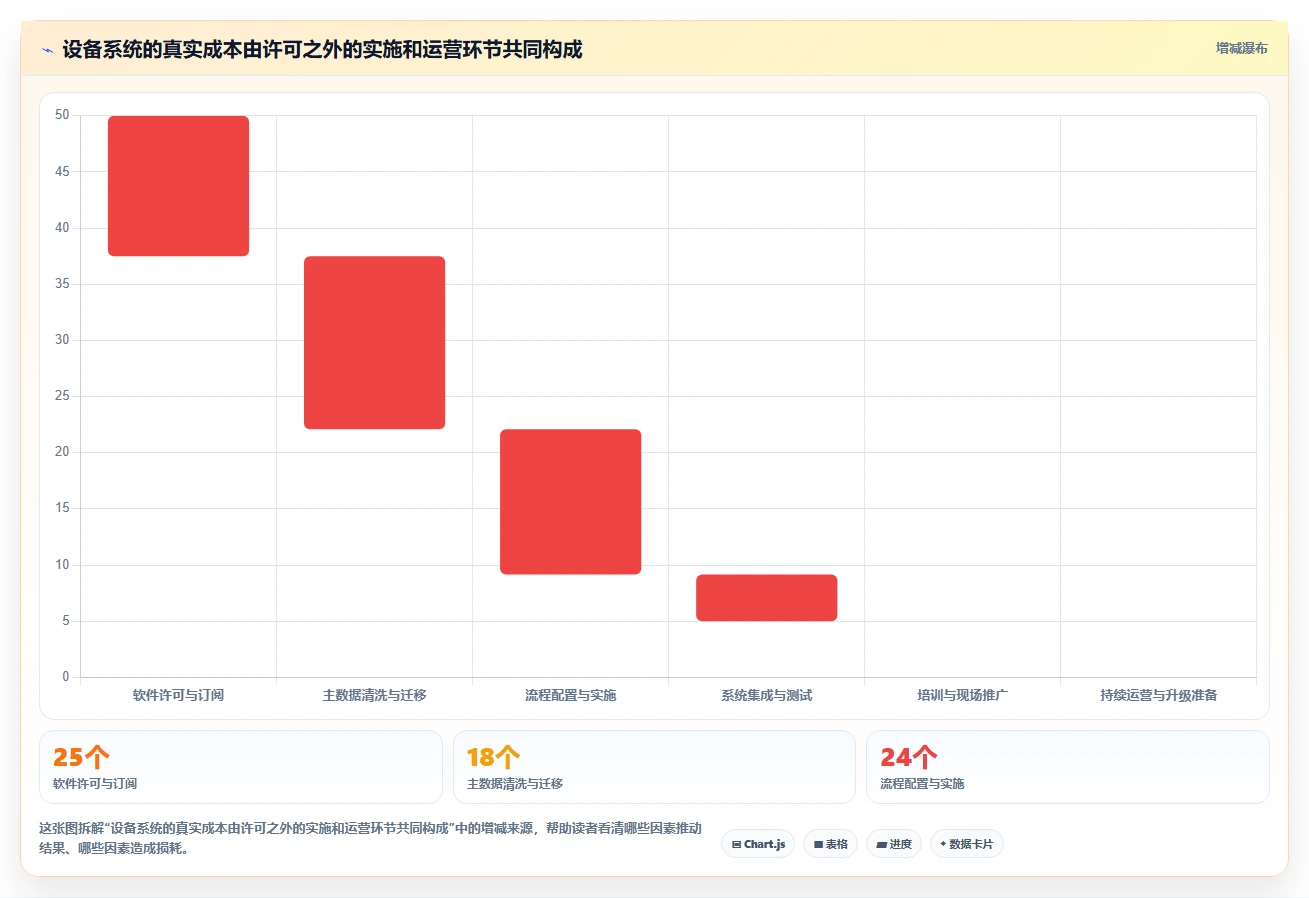The image size is (1309, 898).
Task: Click the 18个 主数据清洗与迁移 data card
Action: pyautogui.click(x=654, y=767)
